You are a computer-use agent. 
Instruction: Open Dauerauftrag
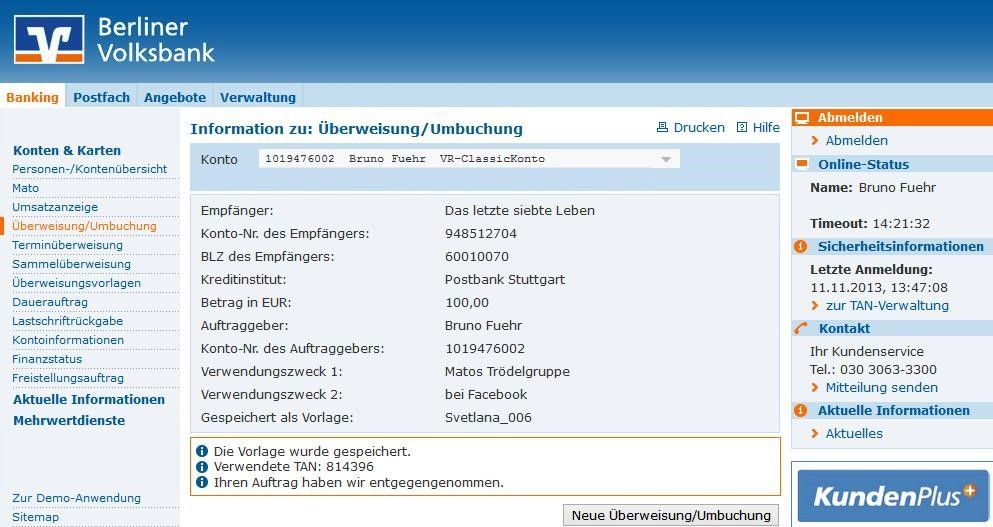[50, 302]
